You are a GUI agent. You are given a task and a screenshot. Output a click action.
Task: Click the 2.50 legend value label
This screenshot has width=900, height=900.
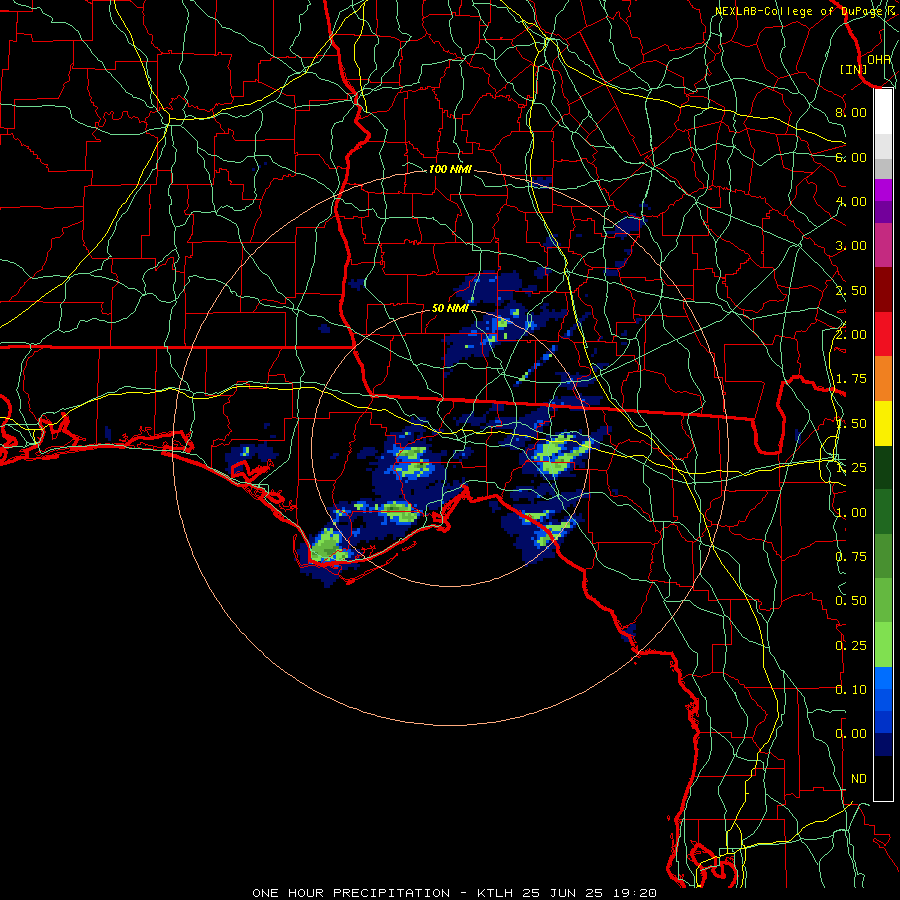(851, 290)
